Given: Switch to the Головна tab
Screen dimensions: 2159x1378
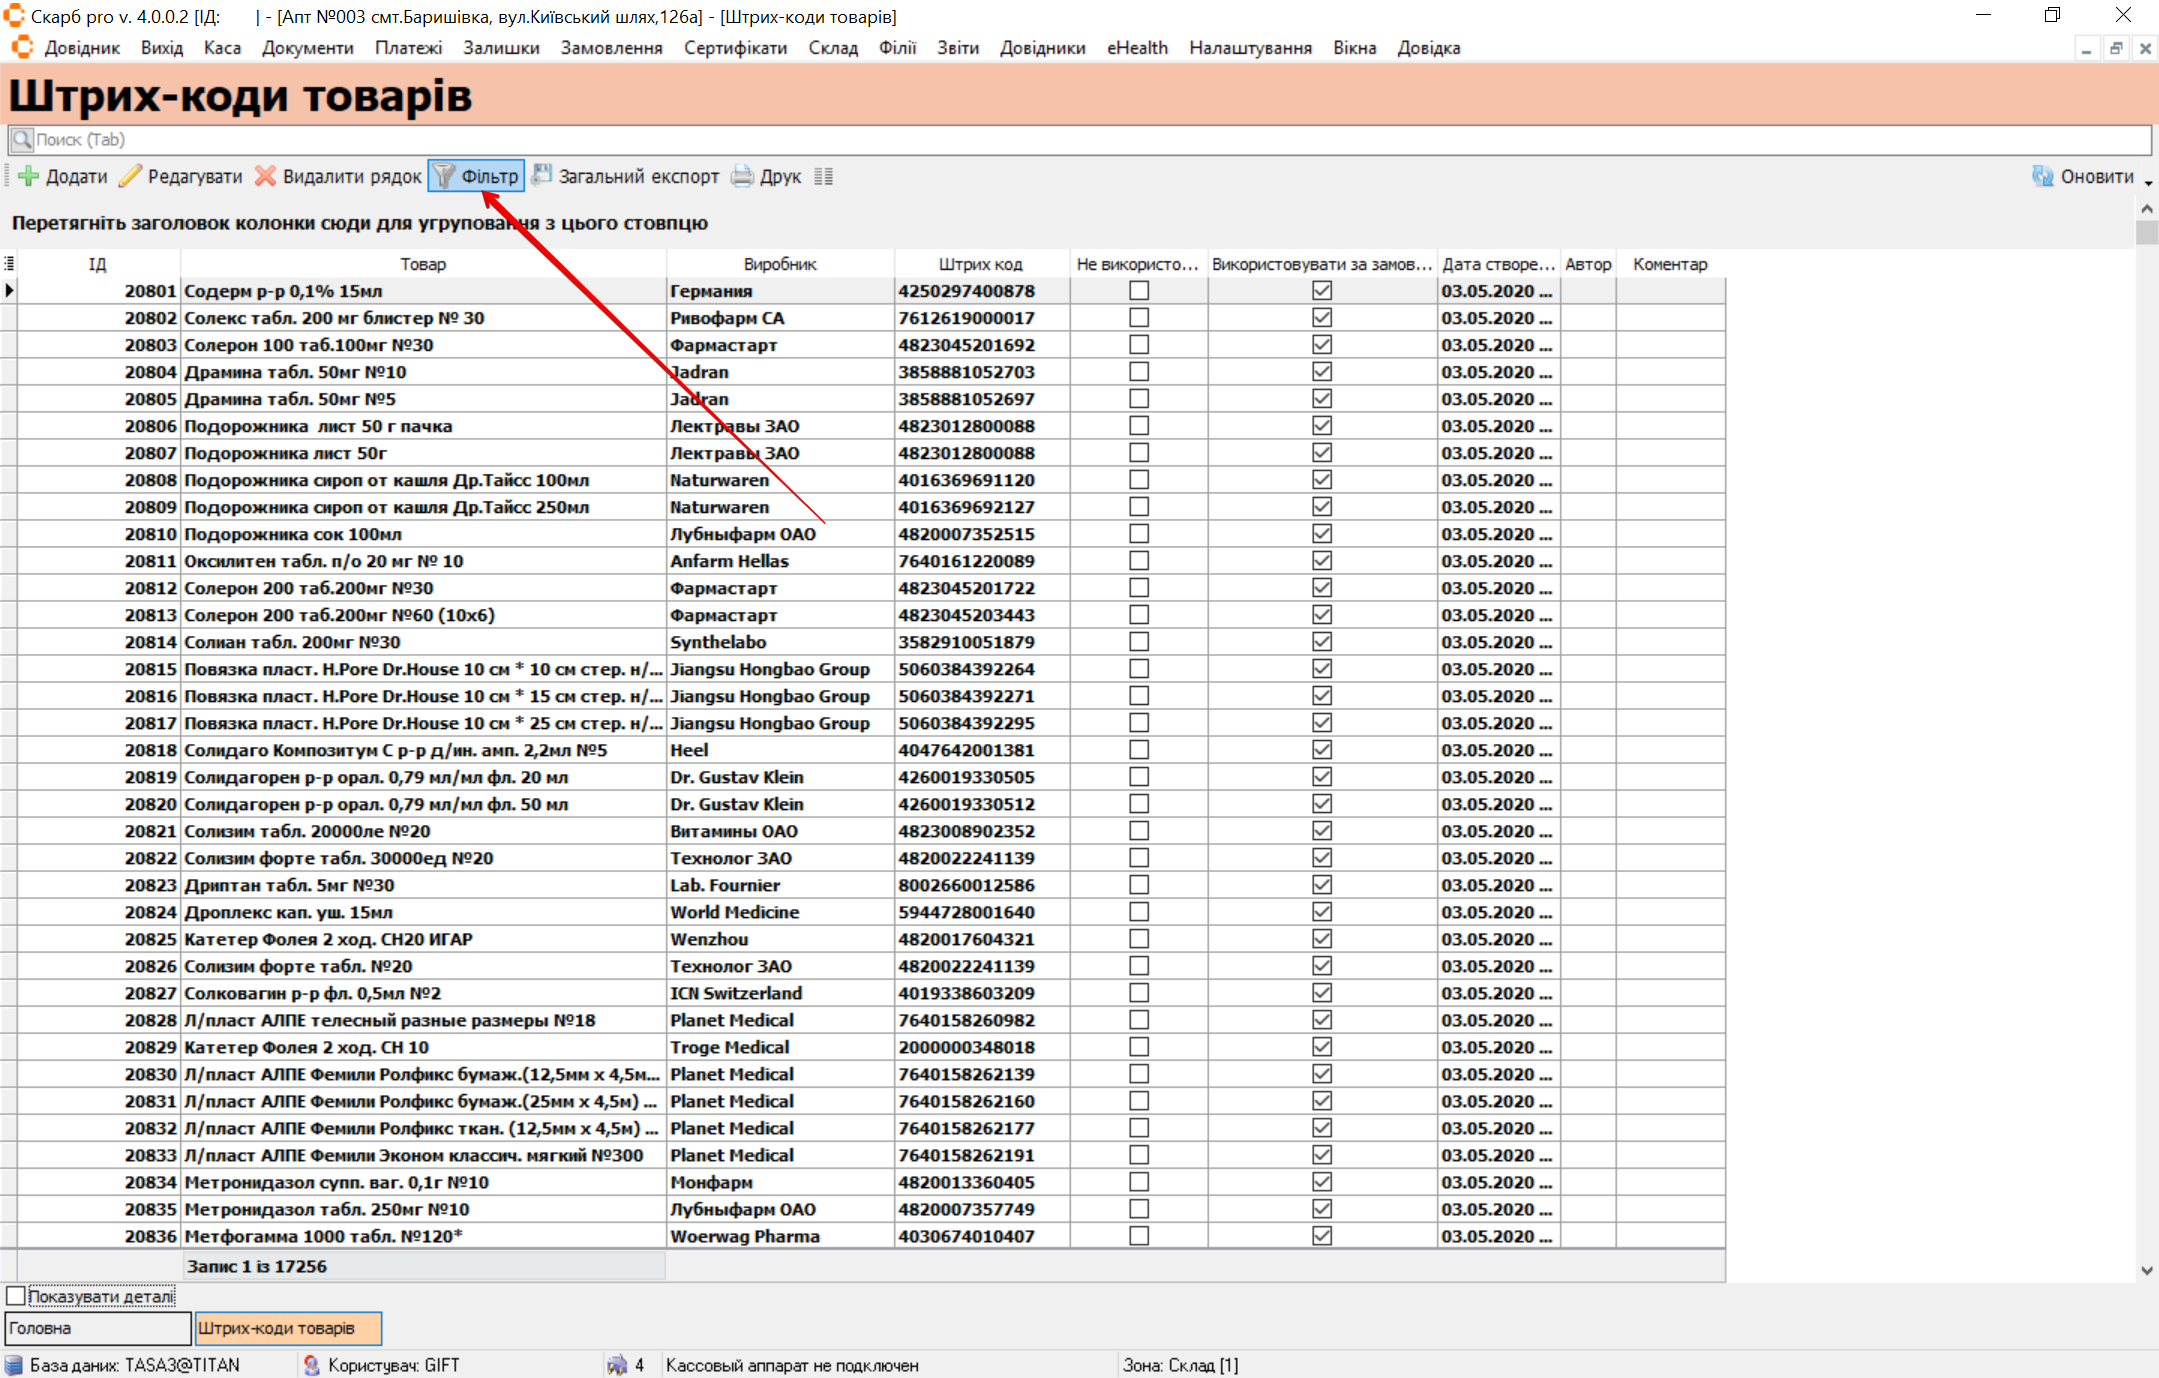Looking at the screenshot, I should click(x=97, y=1328).
